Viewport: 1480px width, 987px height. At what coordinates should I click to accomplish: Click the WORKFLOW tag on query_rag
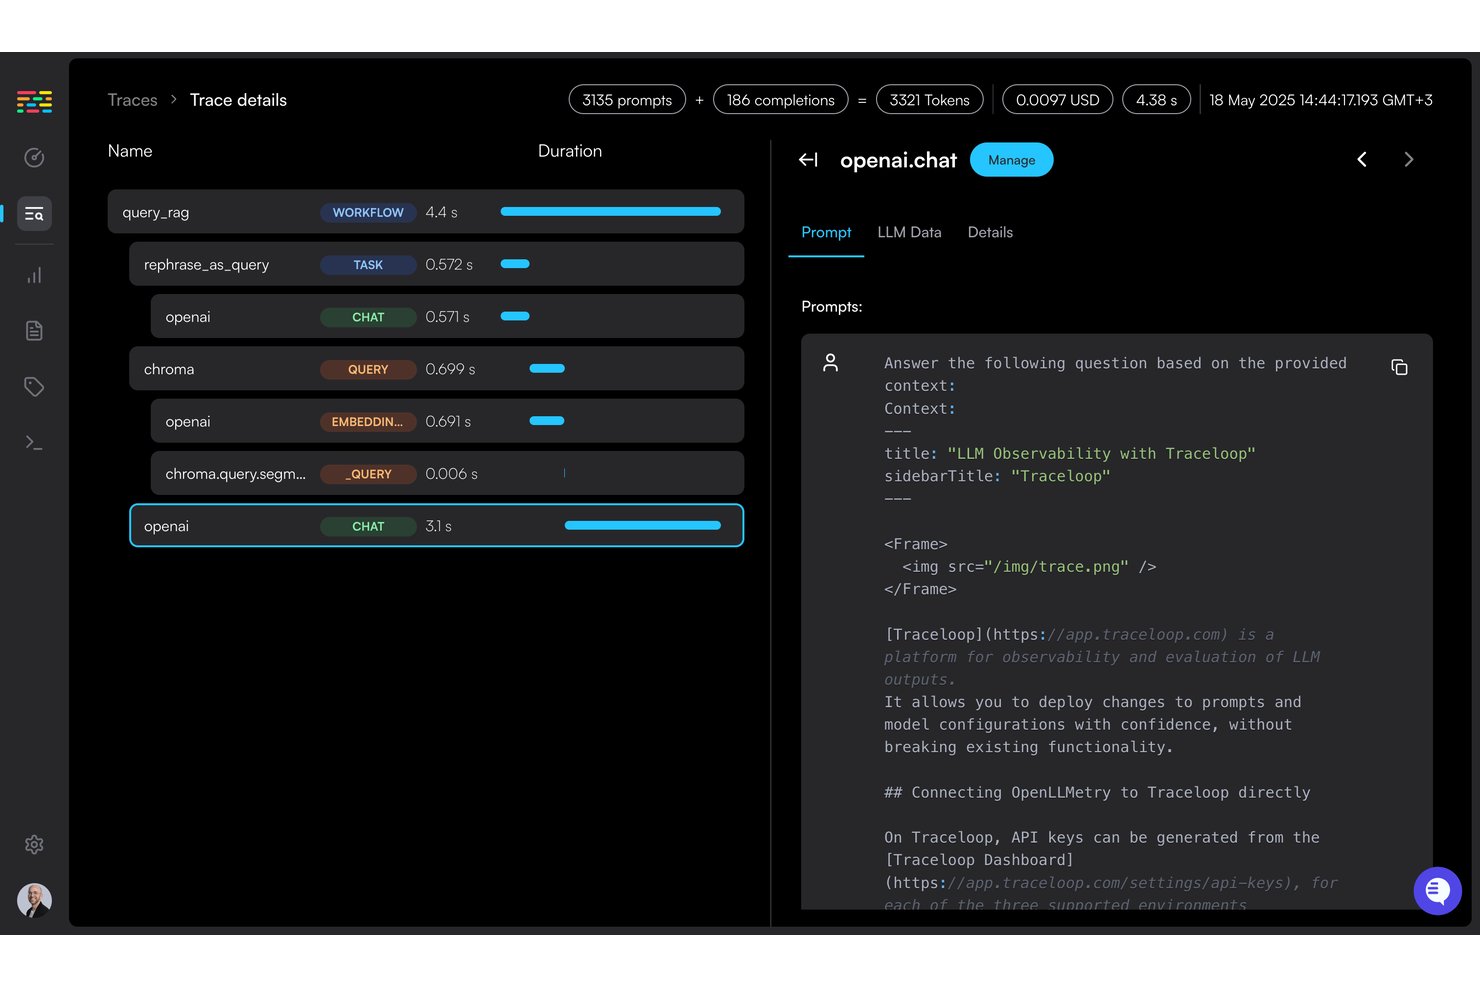tap(368, 213)
